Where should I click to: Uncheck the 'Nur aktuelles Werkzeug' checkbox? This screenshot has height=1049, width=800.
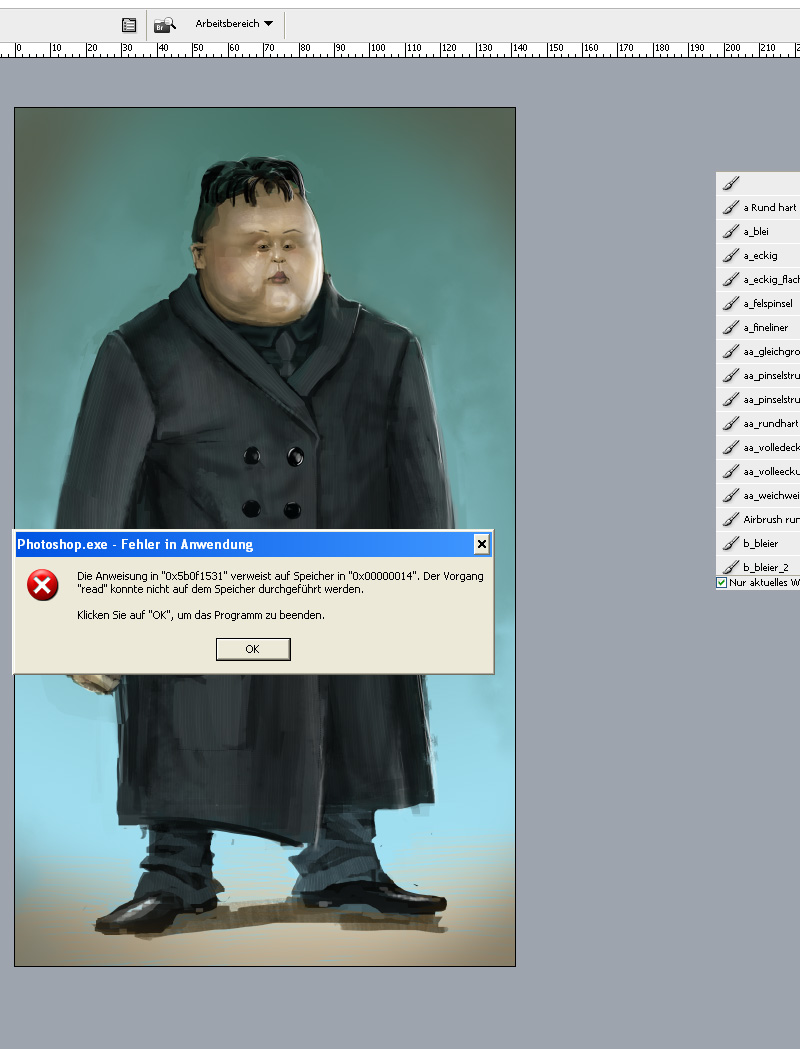click(722, 582)
